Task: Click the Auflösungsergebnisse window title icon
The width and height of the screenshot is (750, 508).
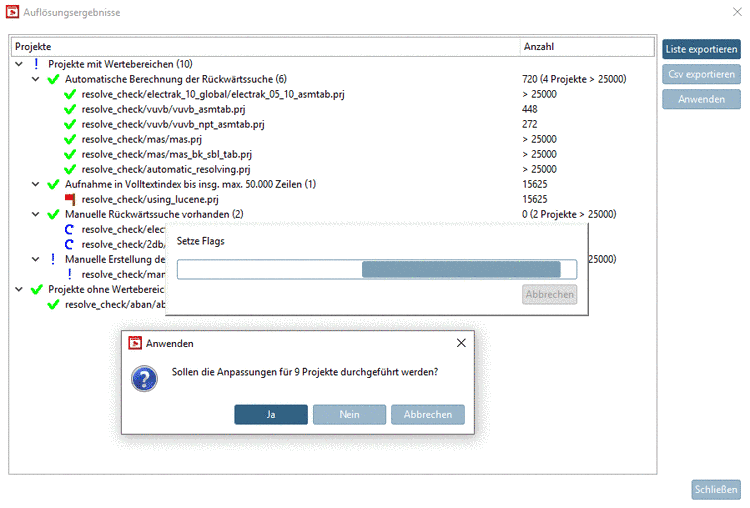Action: [x=12, y=12]
